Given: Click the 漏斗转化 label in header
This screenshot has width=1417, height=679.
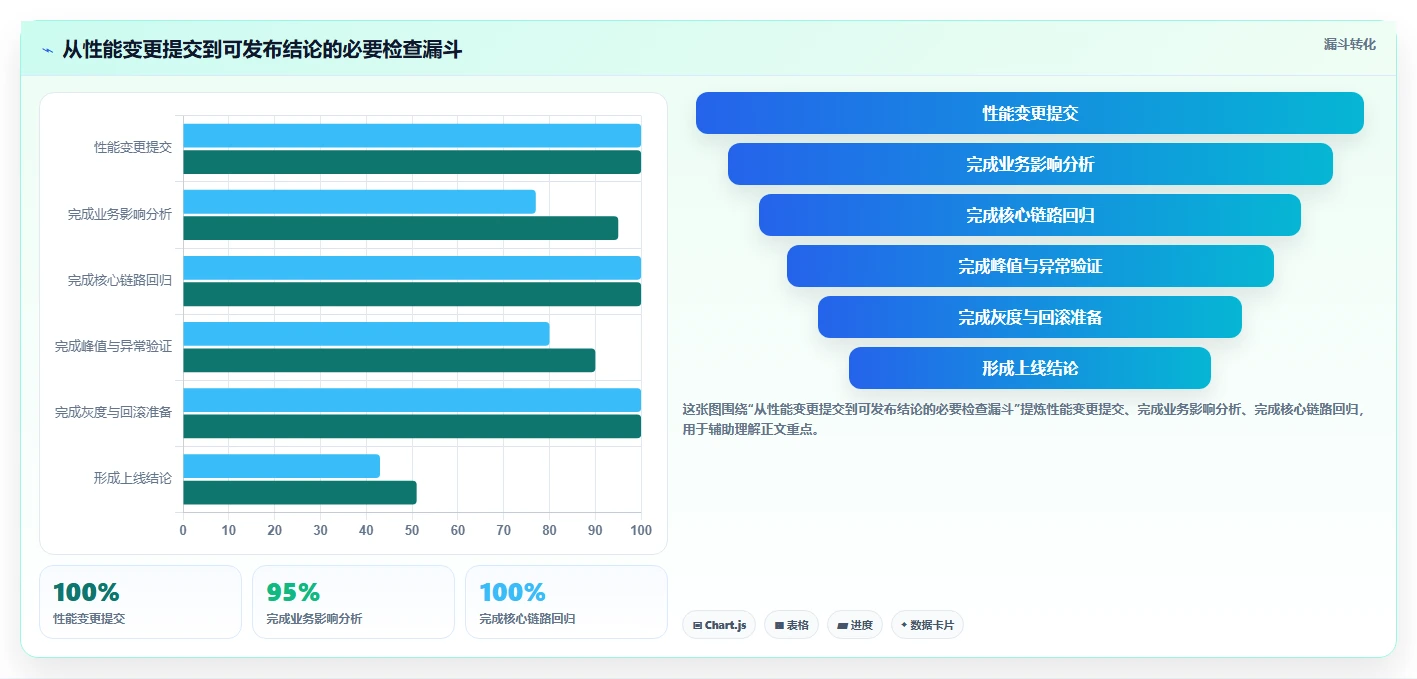Looking at the screenshot, I should (1349, 44).
